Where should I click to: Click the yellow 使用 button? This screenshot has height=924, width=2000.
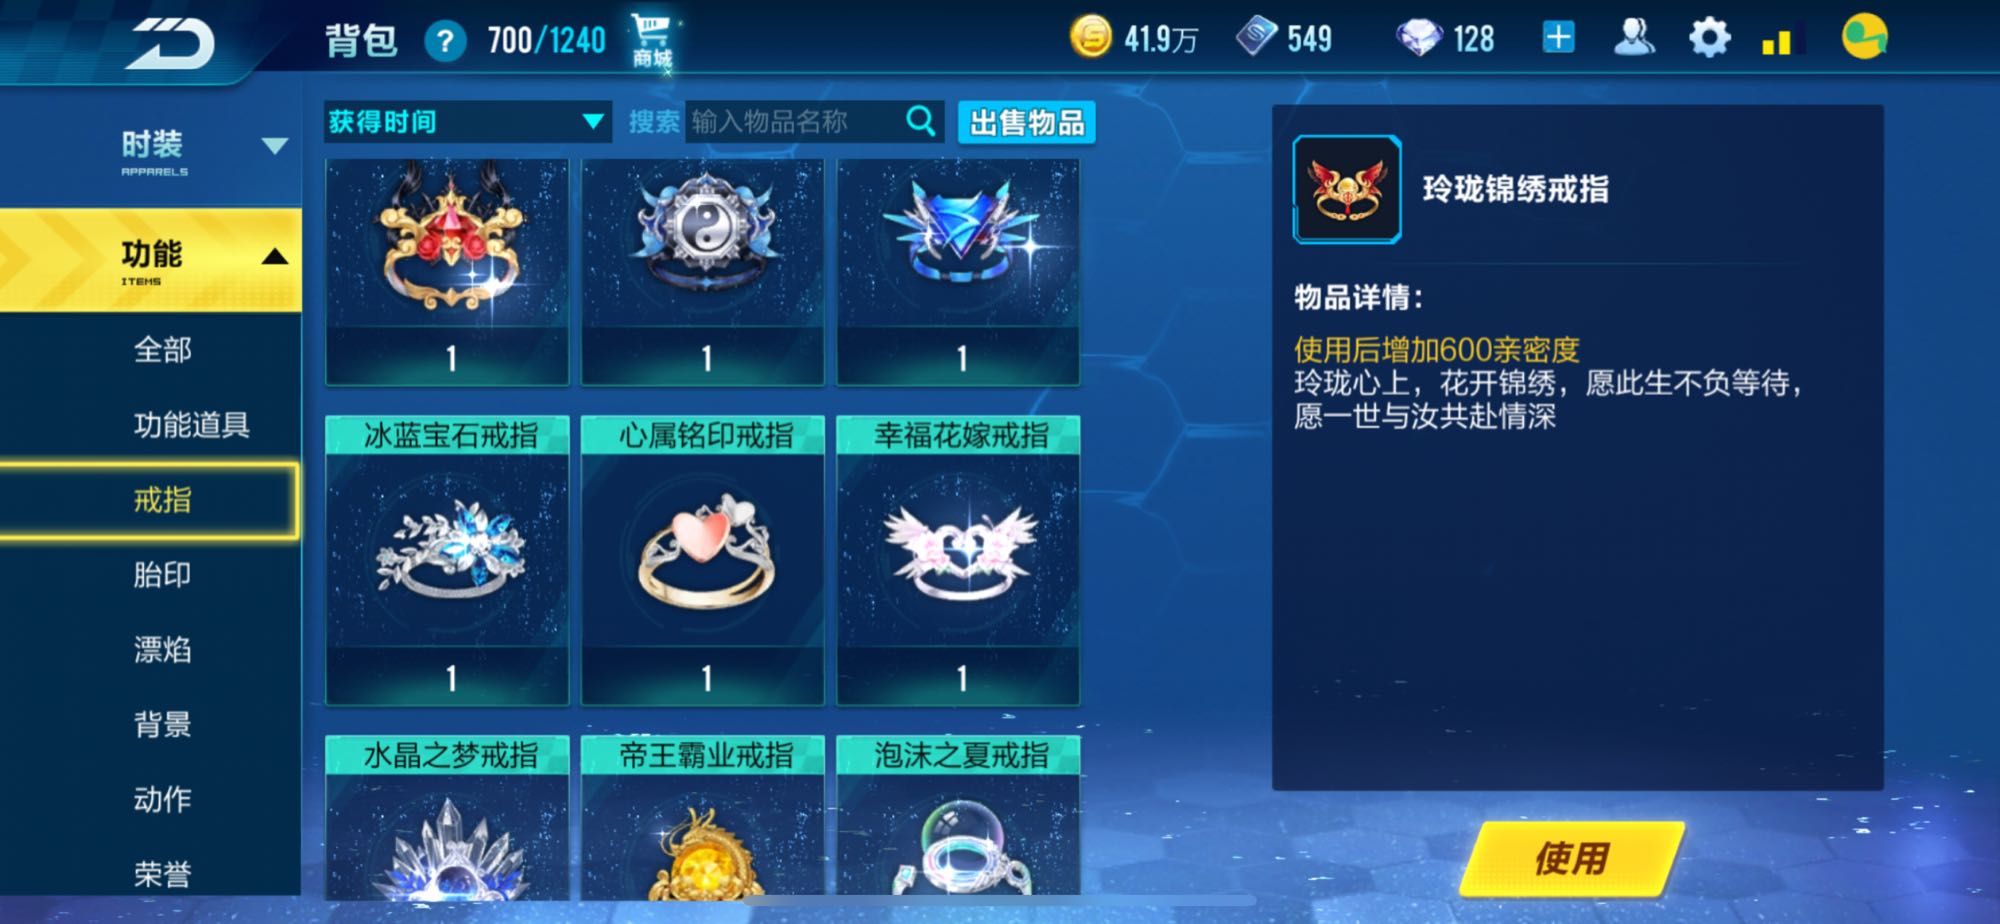coord(1571,858)
